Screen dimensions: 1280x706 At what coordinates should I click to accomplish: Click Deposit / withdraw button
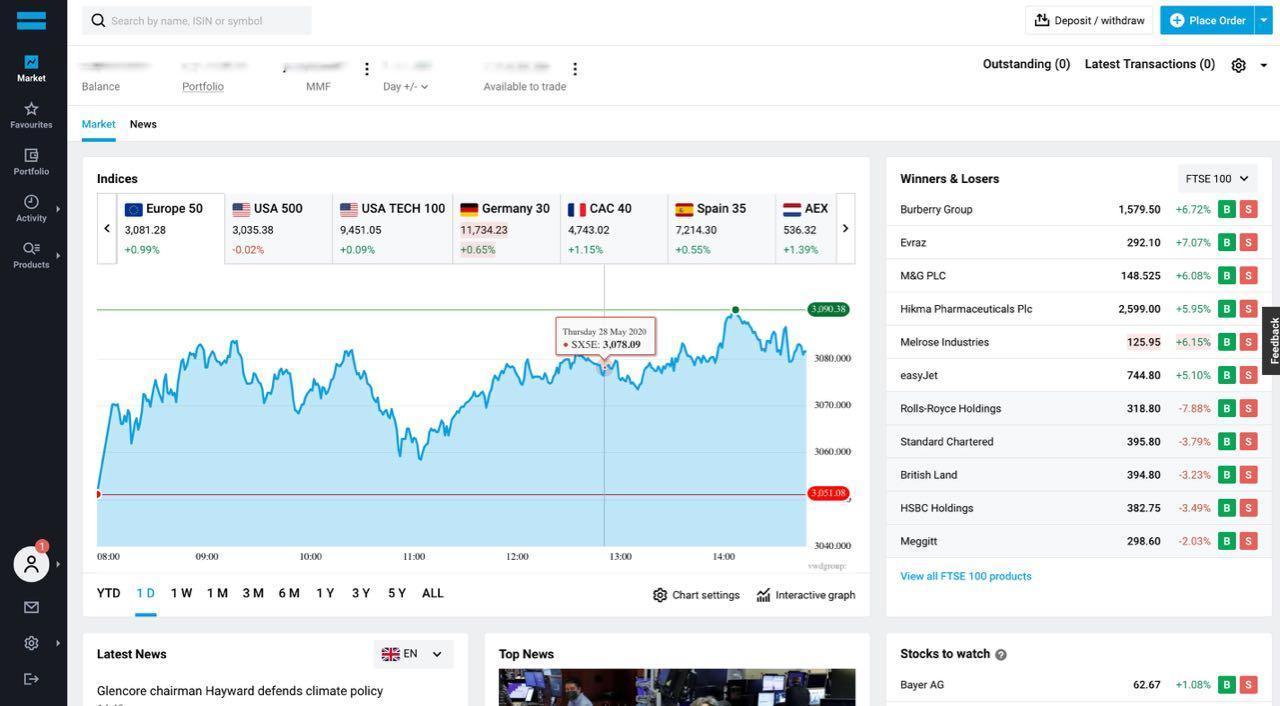click(x=1089, y=20)
